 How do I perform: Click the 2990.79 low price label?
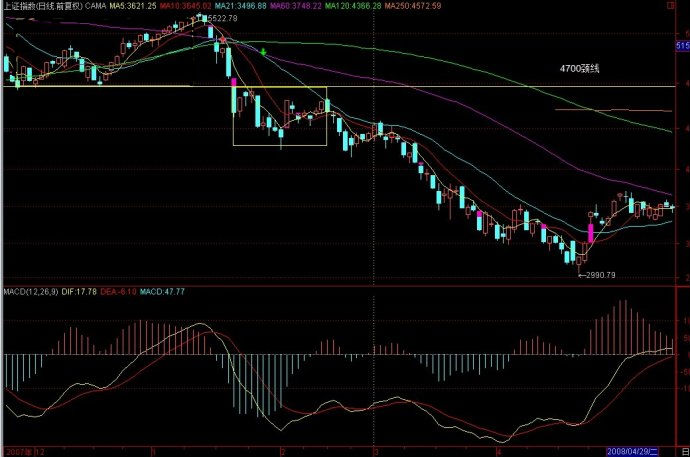[x=599, y=273]
